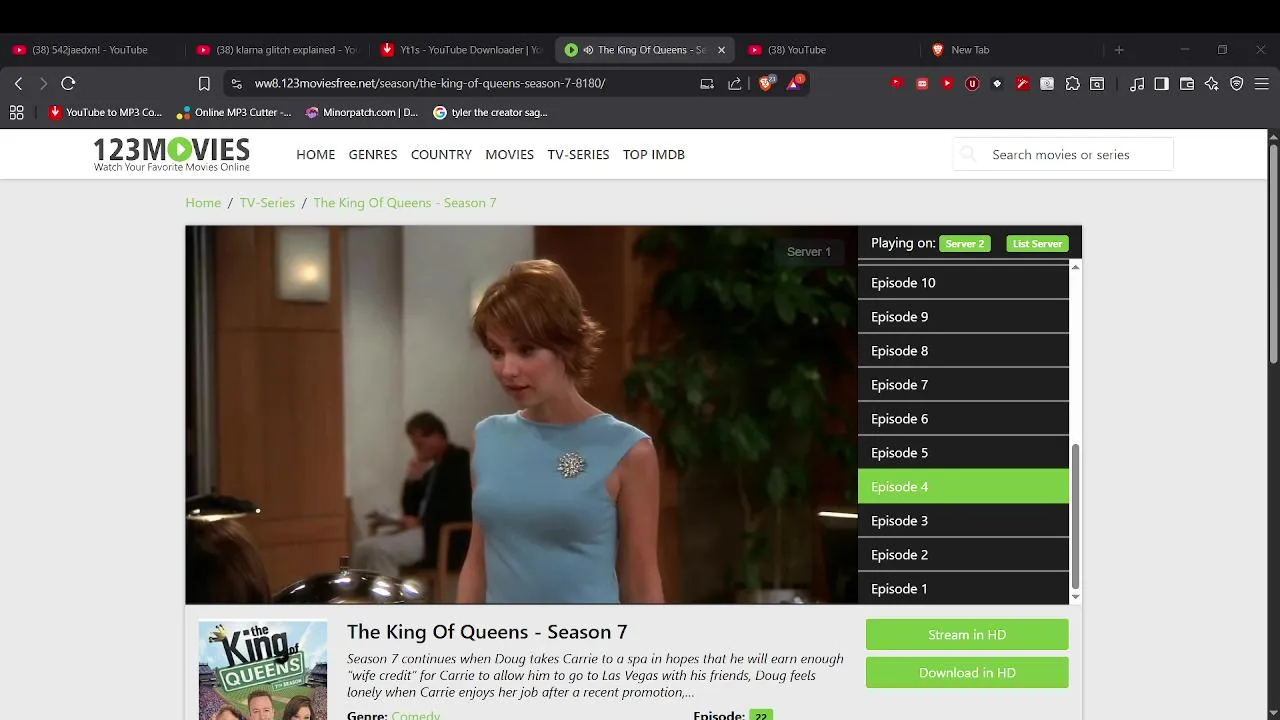1280x720 pixels.
Task: Open the MOVIES menu item
Action: (510, 154)
